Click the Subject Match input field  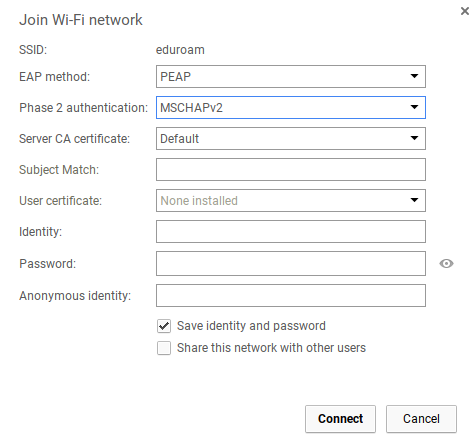[x=291, y=169]
